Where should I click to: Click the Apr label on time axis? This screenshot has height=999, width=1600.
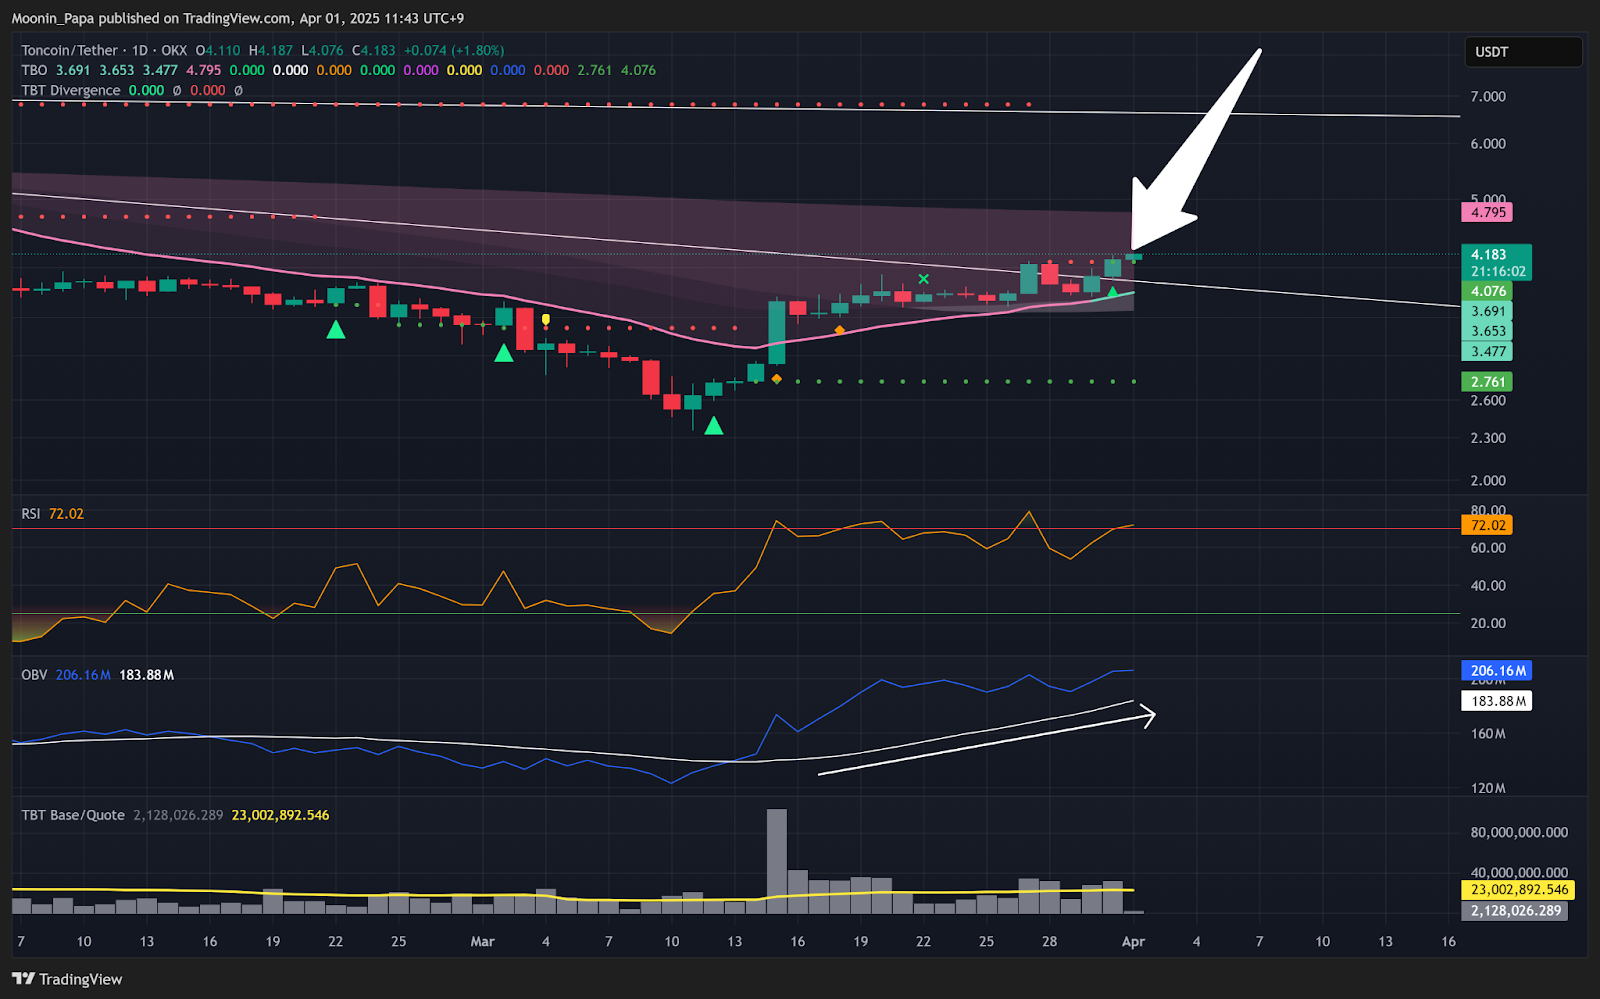(1133, 941)
